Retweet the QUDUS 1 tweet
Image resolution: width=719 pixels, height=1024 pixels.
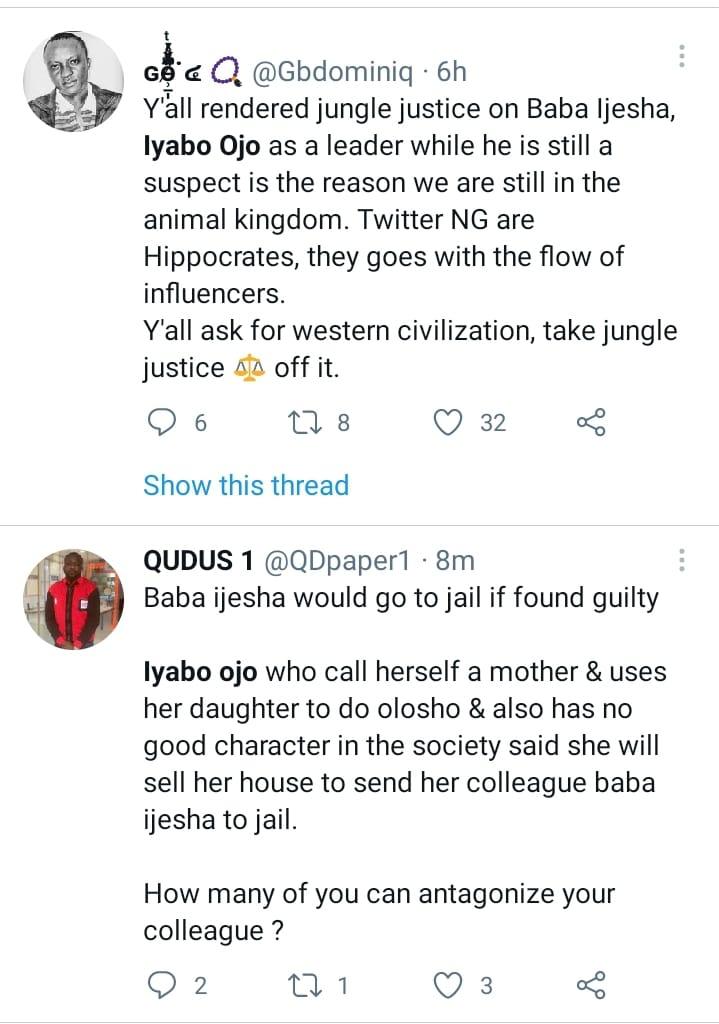pyautogui.click(x=300, y=985)
